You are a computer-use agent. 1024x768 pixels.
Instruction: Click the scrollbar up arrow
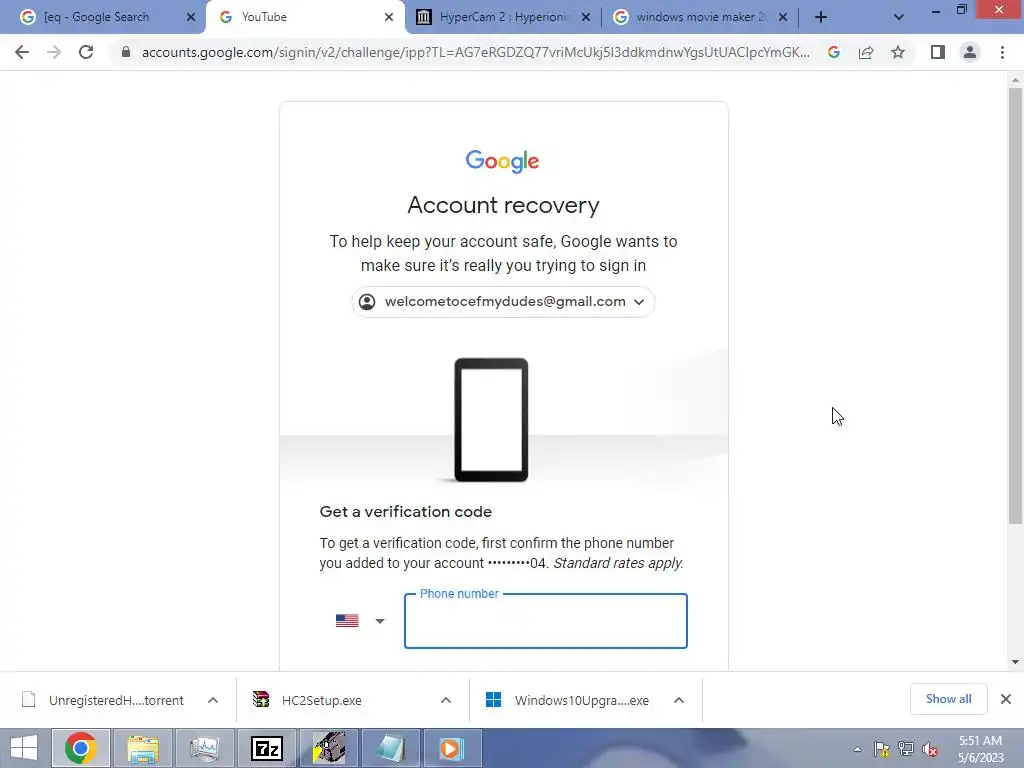[1015, 80]
